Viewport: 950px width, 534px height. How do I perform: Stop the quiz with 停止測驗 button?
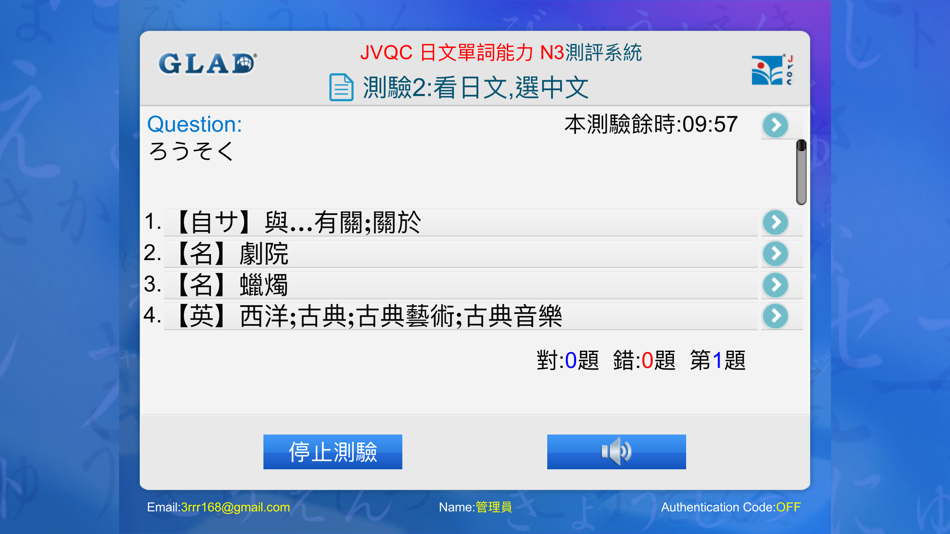[x=333, y=452]
